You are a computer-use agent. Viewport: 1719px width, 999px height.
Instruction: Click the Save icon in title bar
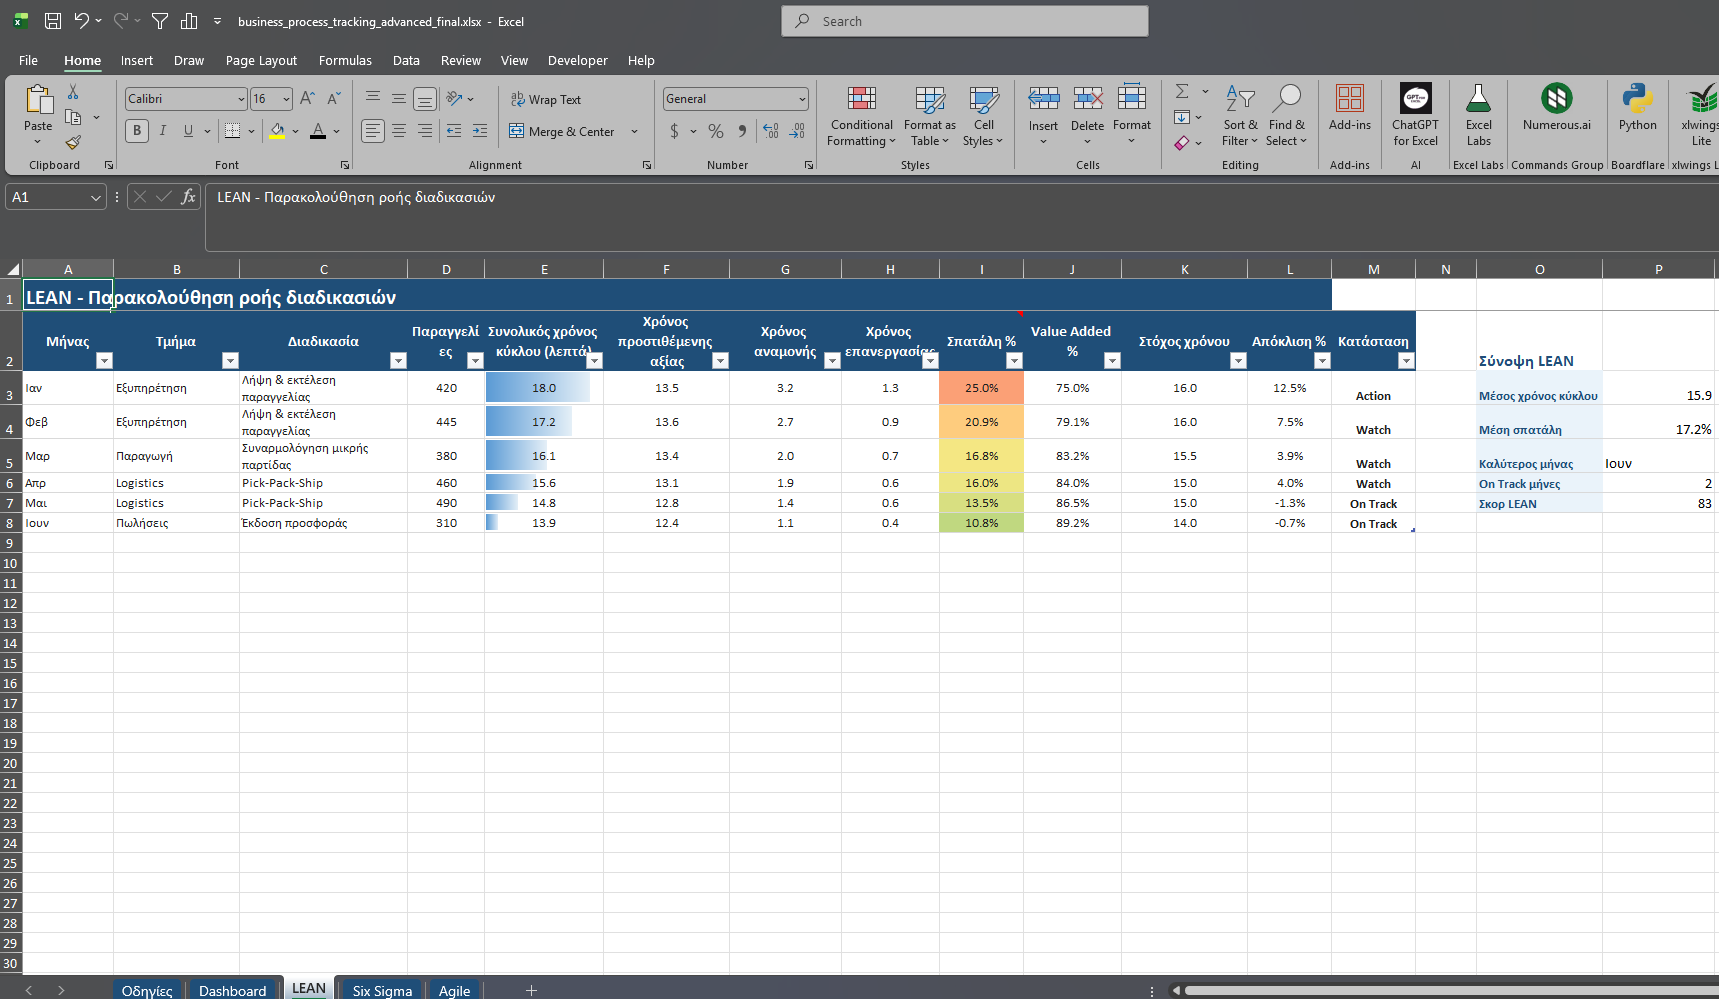click(53, 21)
